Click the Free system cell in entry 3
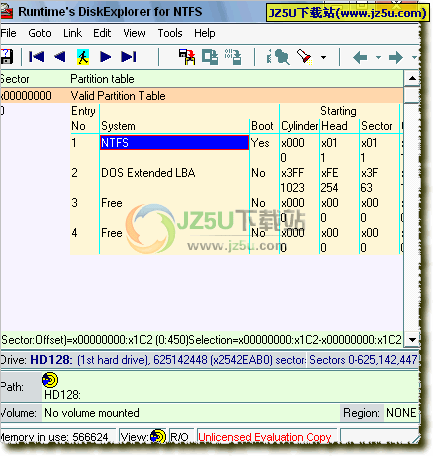The image size is (433, 456). pyautogui.click(x=112, y=203)
